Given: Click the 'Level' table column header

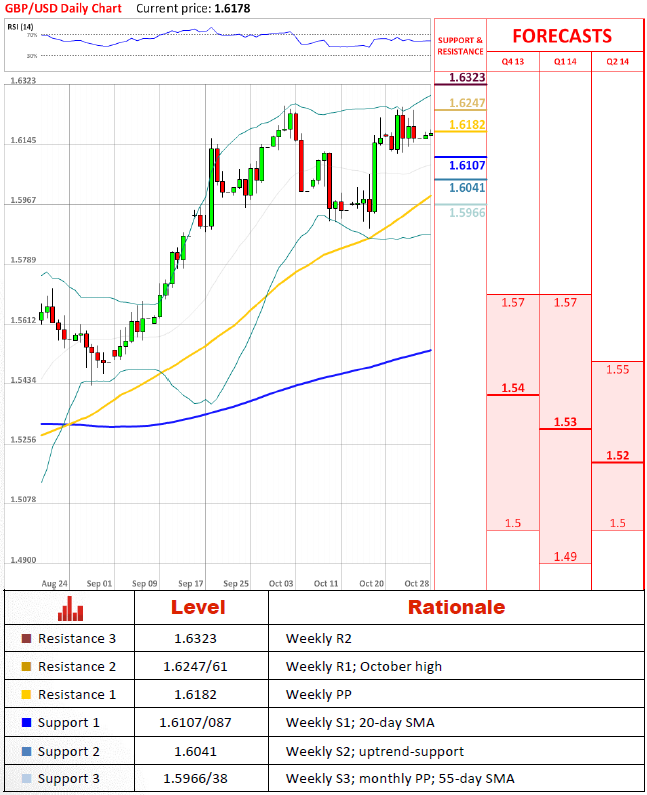Looking at the screenshot, I should (198, 607).
